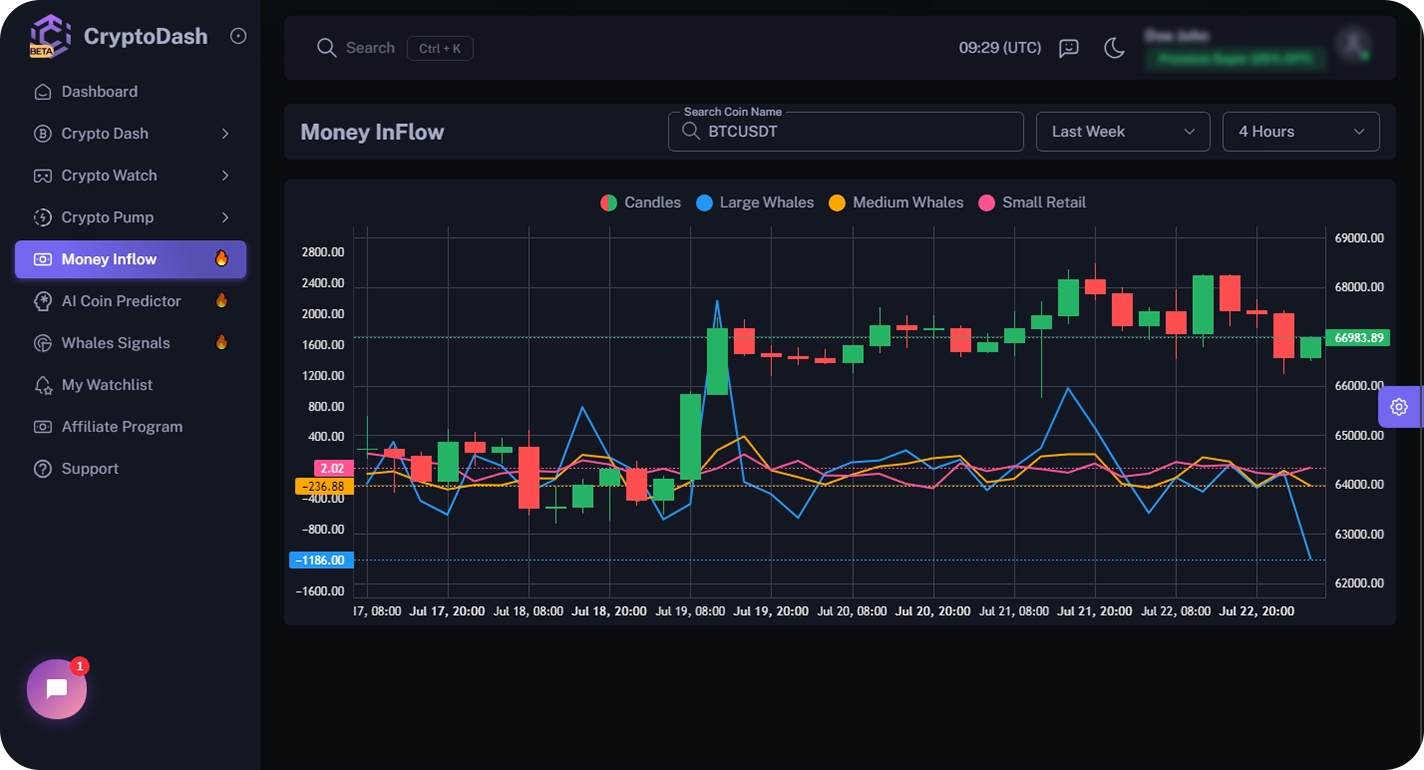This screenshot has width=1424, height=770.
Task: Focus the top Search field
Action: click(x=370, y=48)
